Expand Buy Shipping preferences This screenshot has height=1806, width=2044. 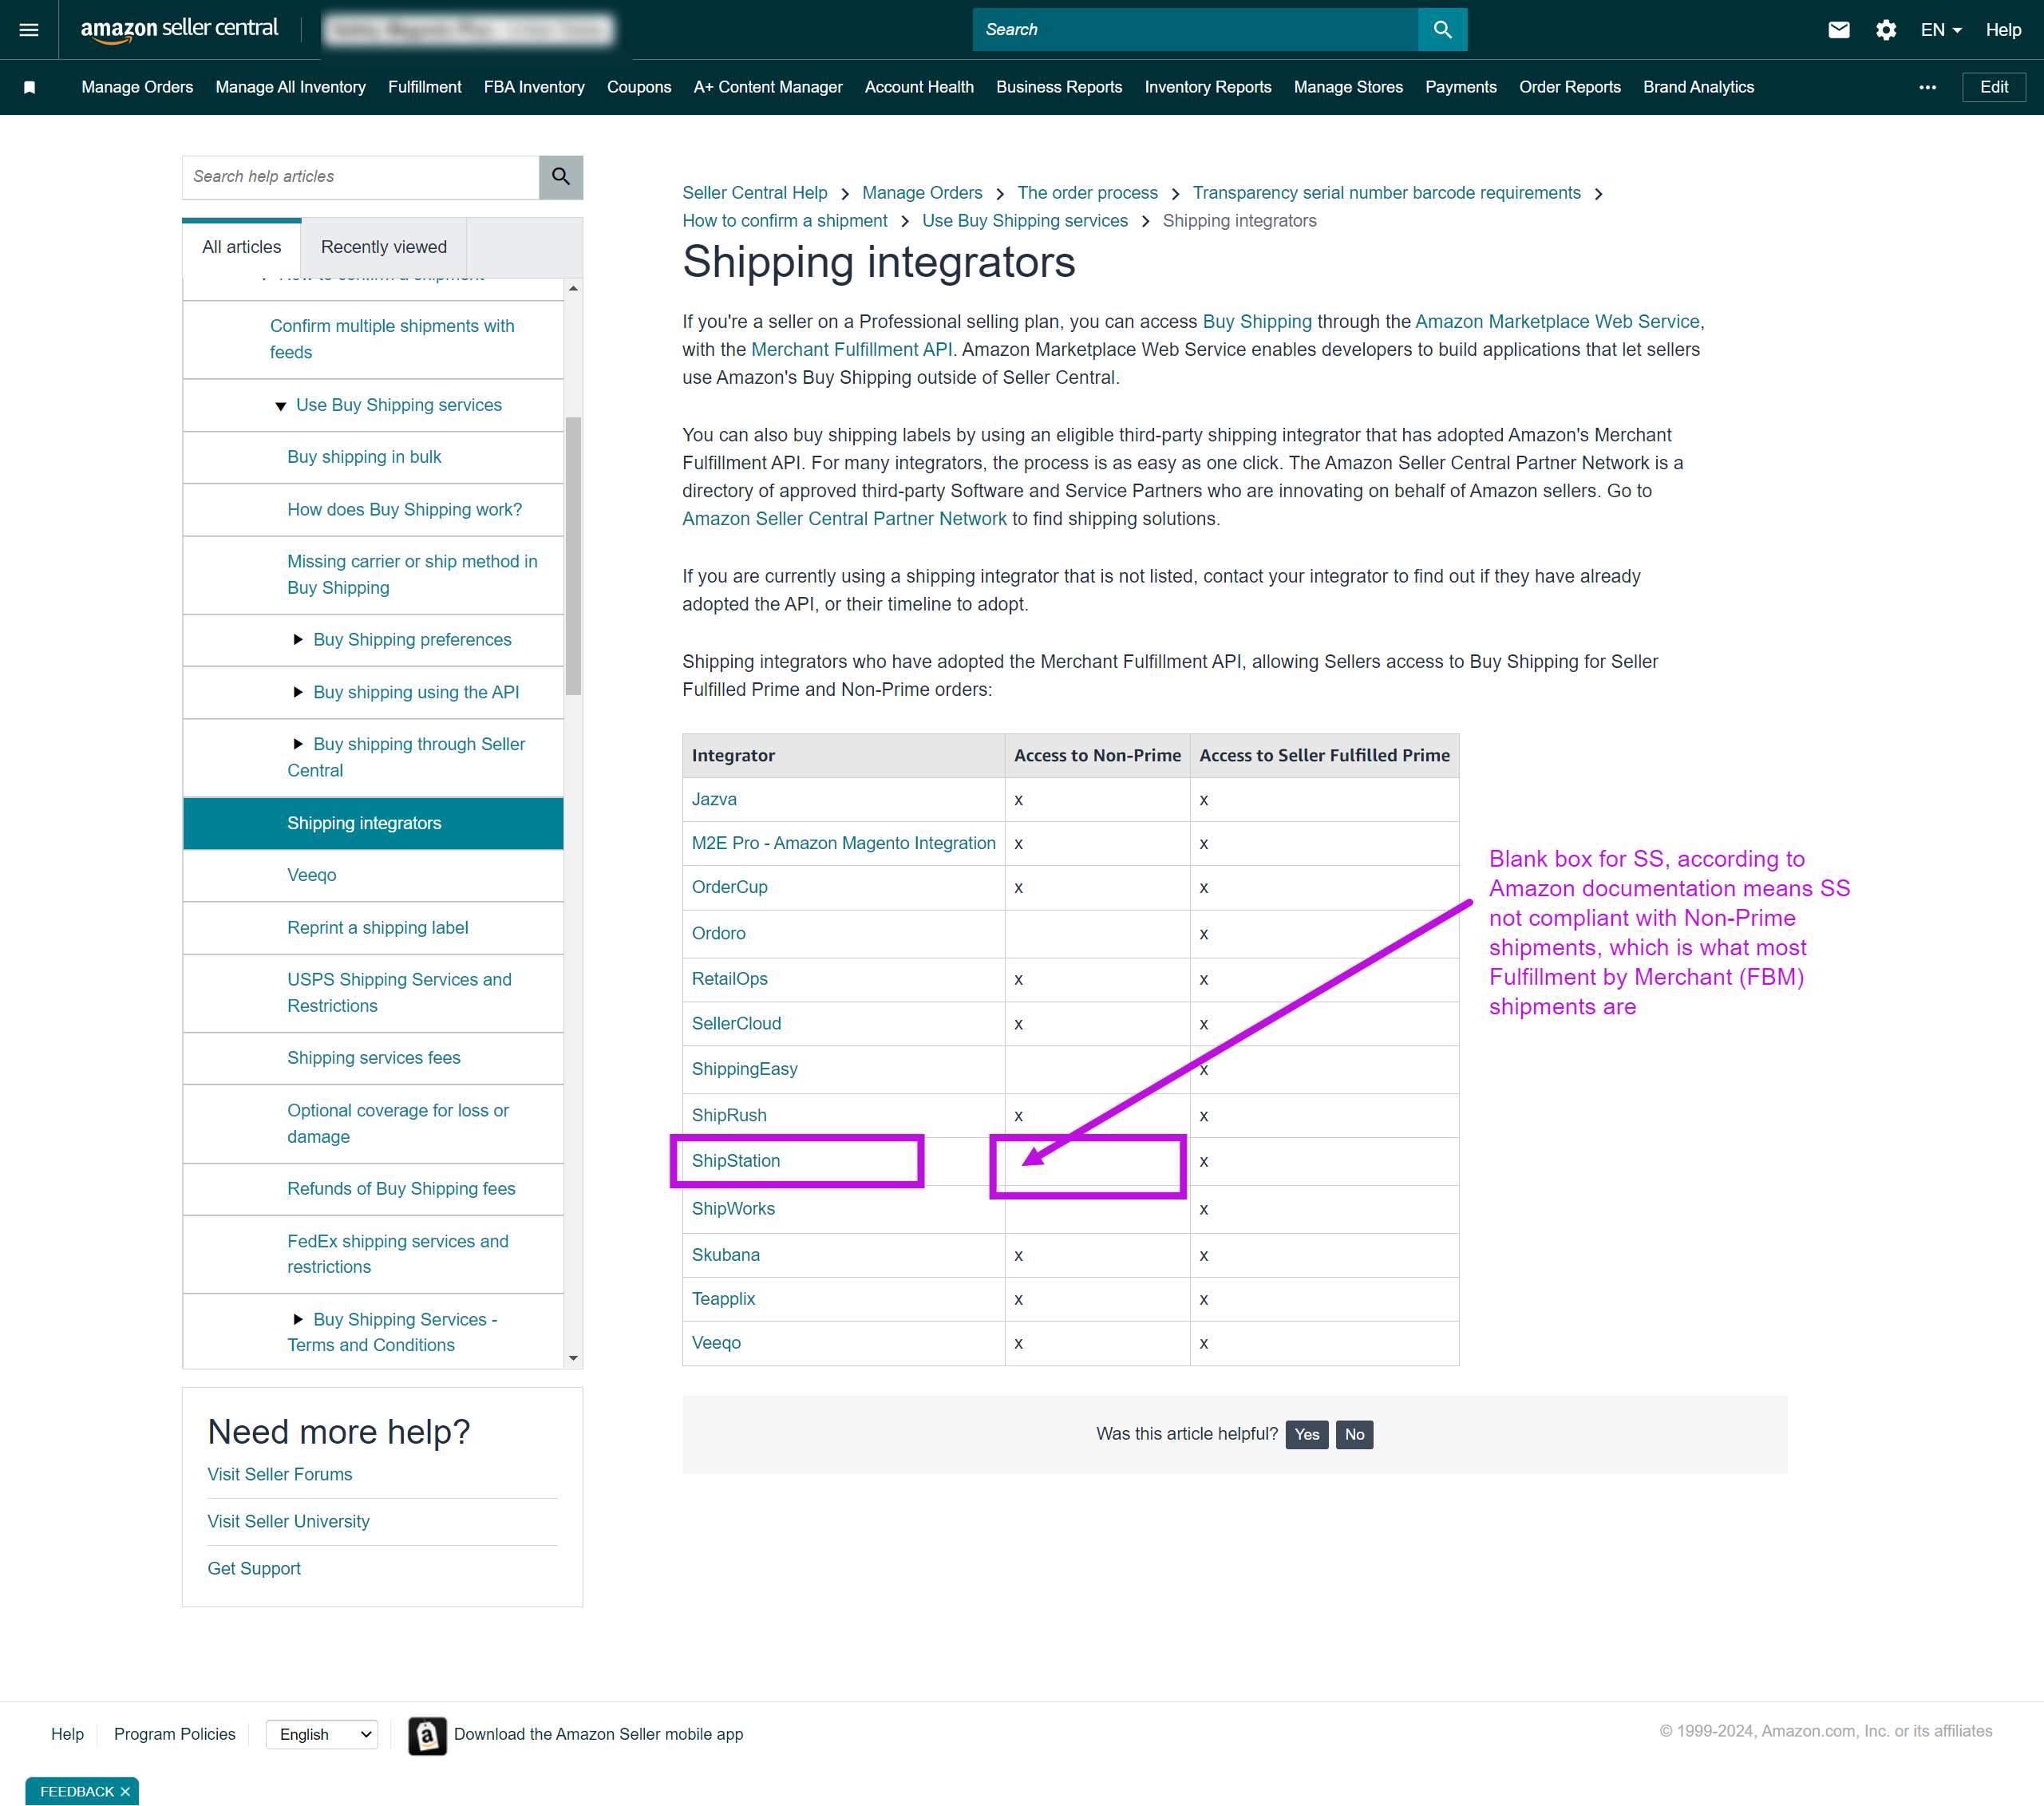pos(297,640)
